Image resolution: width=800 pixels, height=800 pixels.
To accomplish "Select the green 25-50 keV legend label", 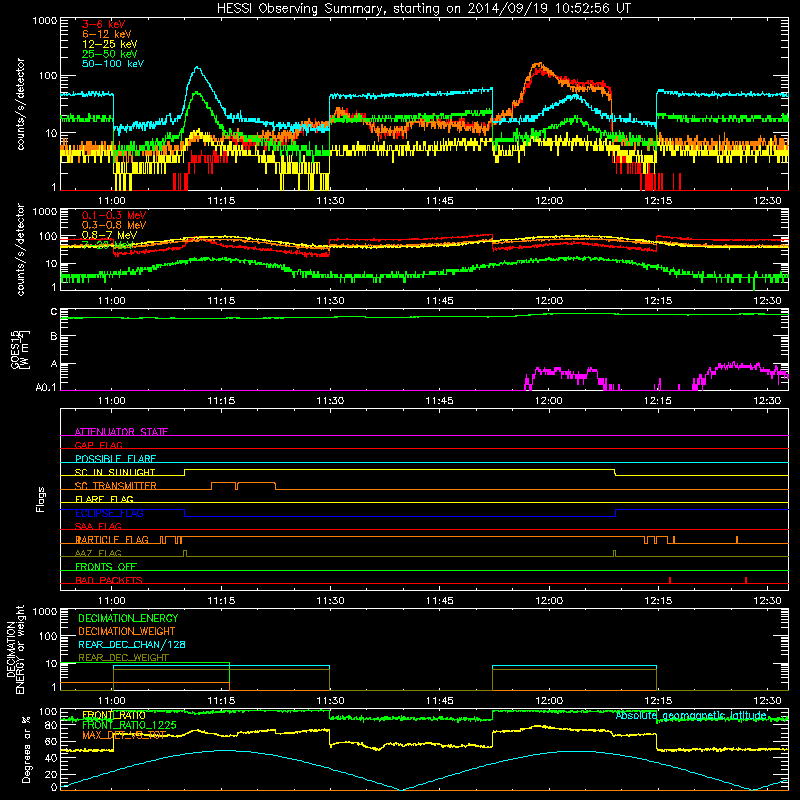I will click(x=110, y=54).
